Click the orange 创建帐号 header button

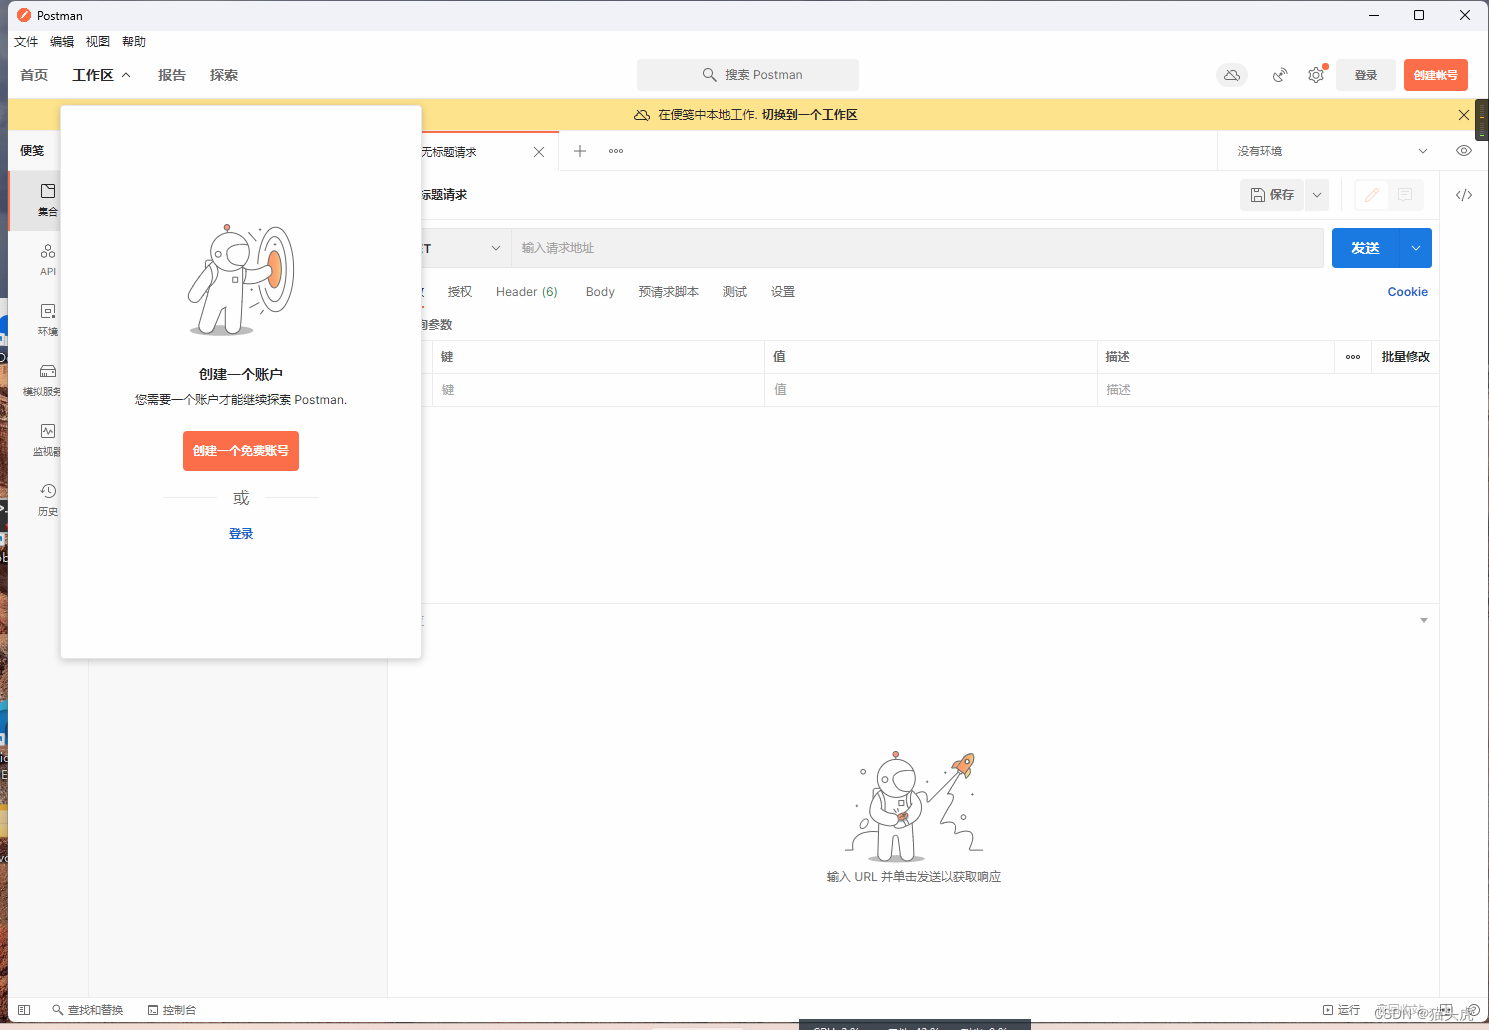coord(1436,75)
